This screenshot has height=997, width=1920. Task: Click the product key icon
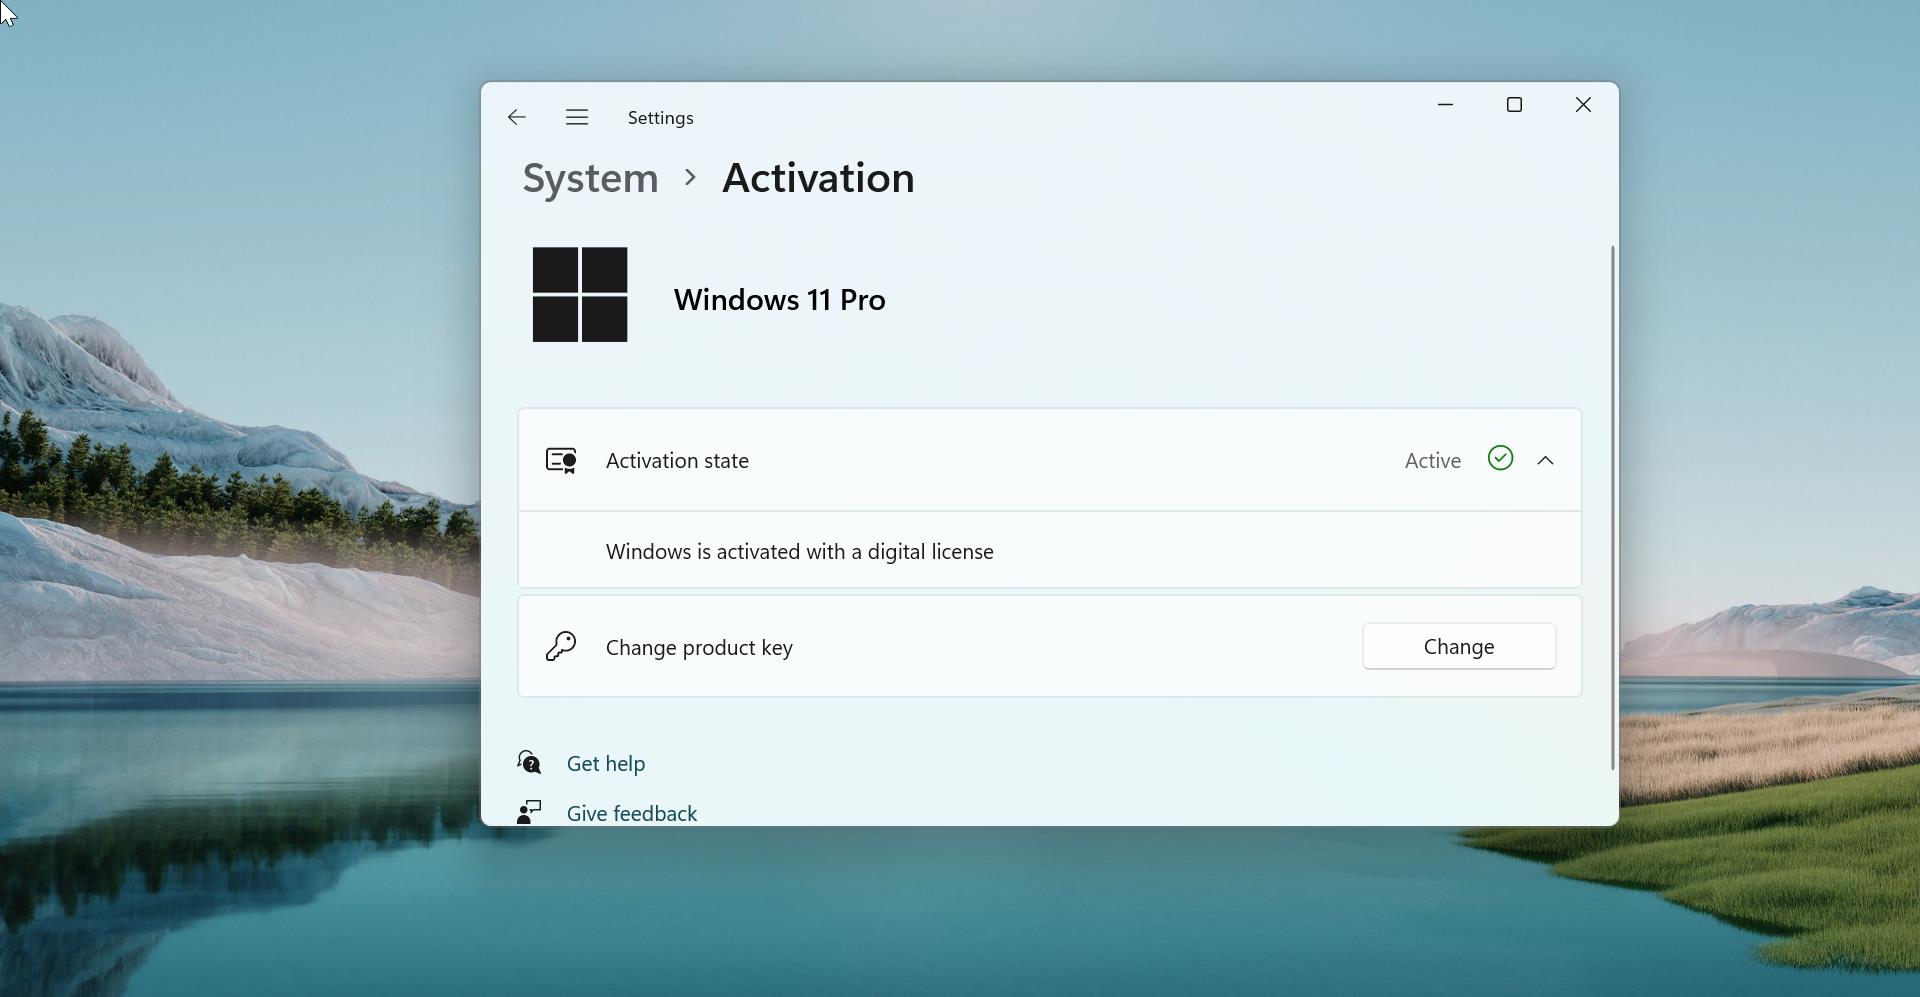pyautogui.click(x=561, y=647)
